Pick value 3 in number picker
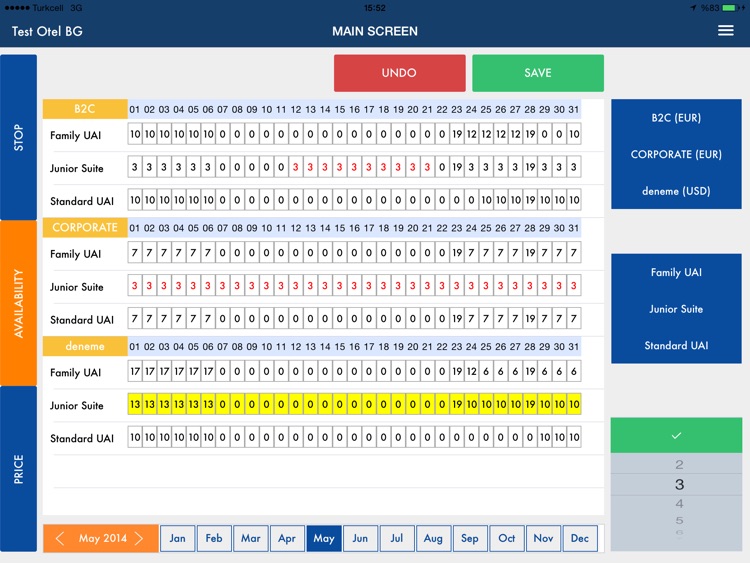Screen dimensions: 750x563 click(x=679, y=485)
